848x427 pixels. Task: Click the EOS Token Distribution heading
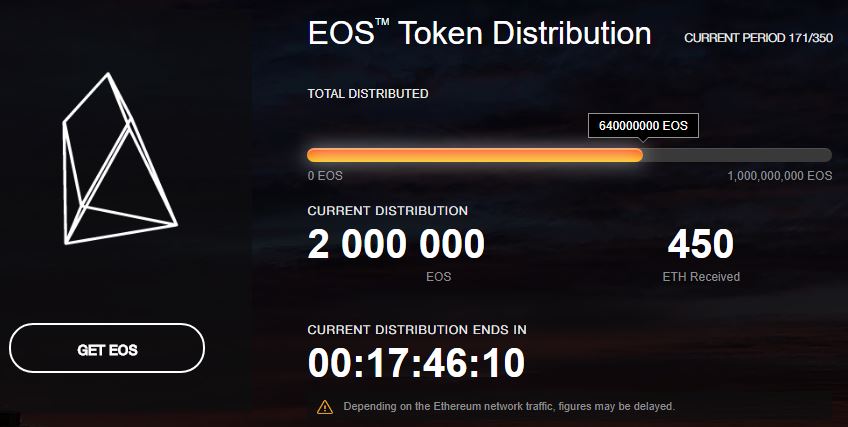click(479, 34)
